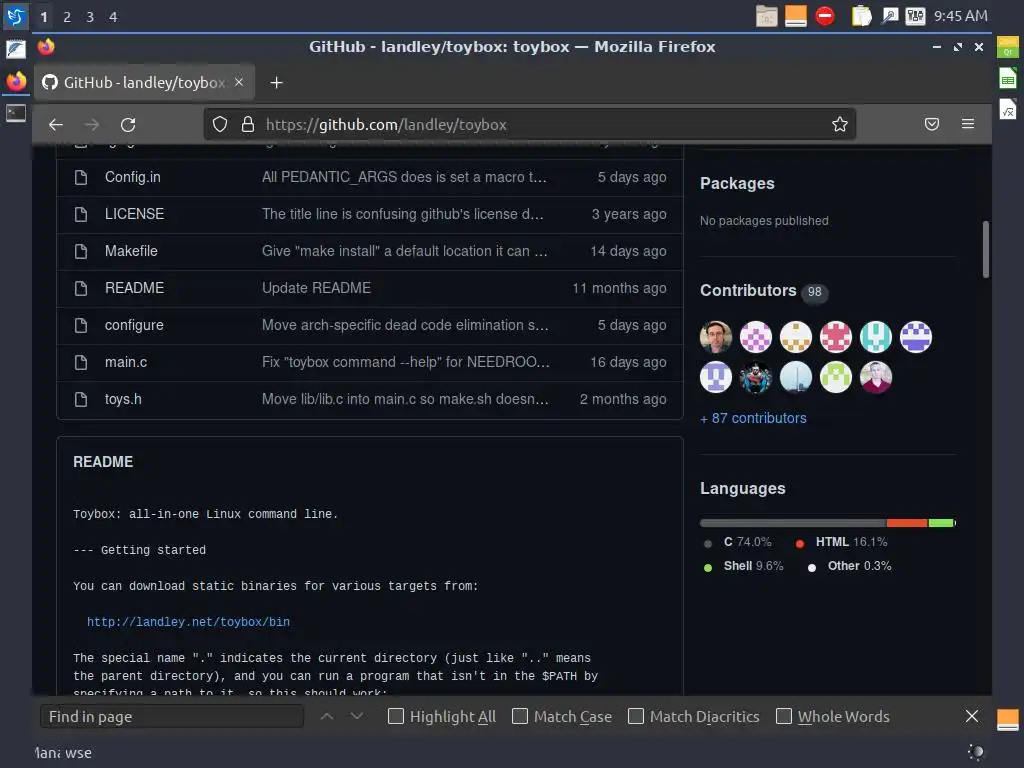Image resolution: width=1024 pixels, height=768 pixels.
Task: Click the address bar URL field
Action: pyautogui.click(x=529, y=124)
